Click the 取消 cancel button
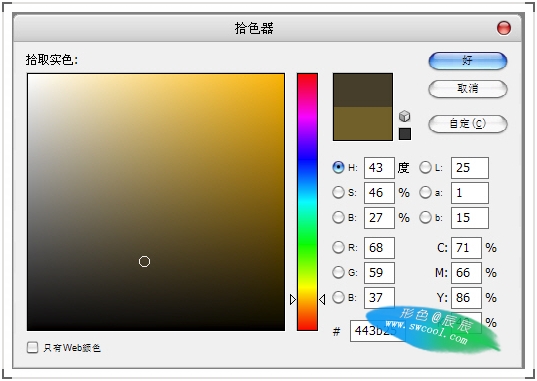Screen dimensions: 537x381 (x=468, y=89)
